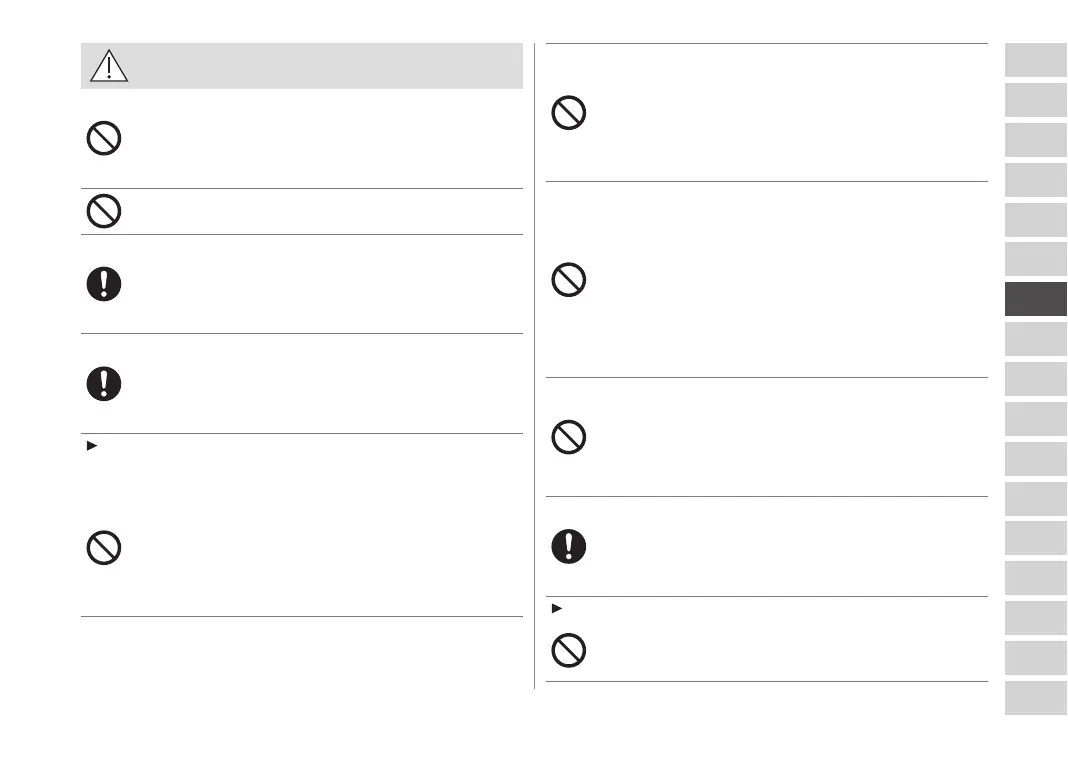Screen dimensions: 1068x759
Task: Click the exclamation mandatory icon in right column
Action: (569, 545)
